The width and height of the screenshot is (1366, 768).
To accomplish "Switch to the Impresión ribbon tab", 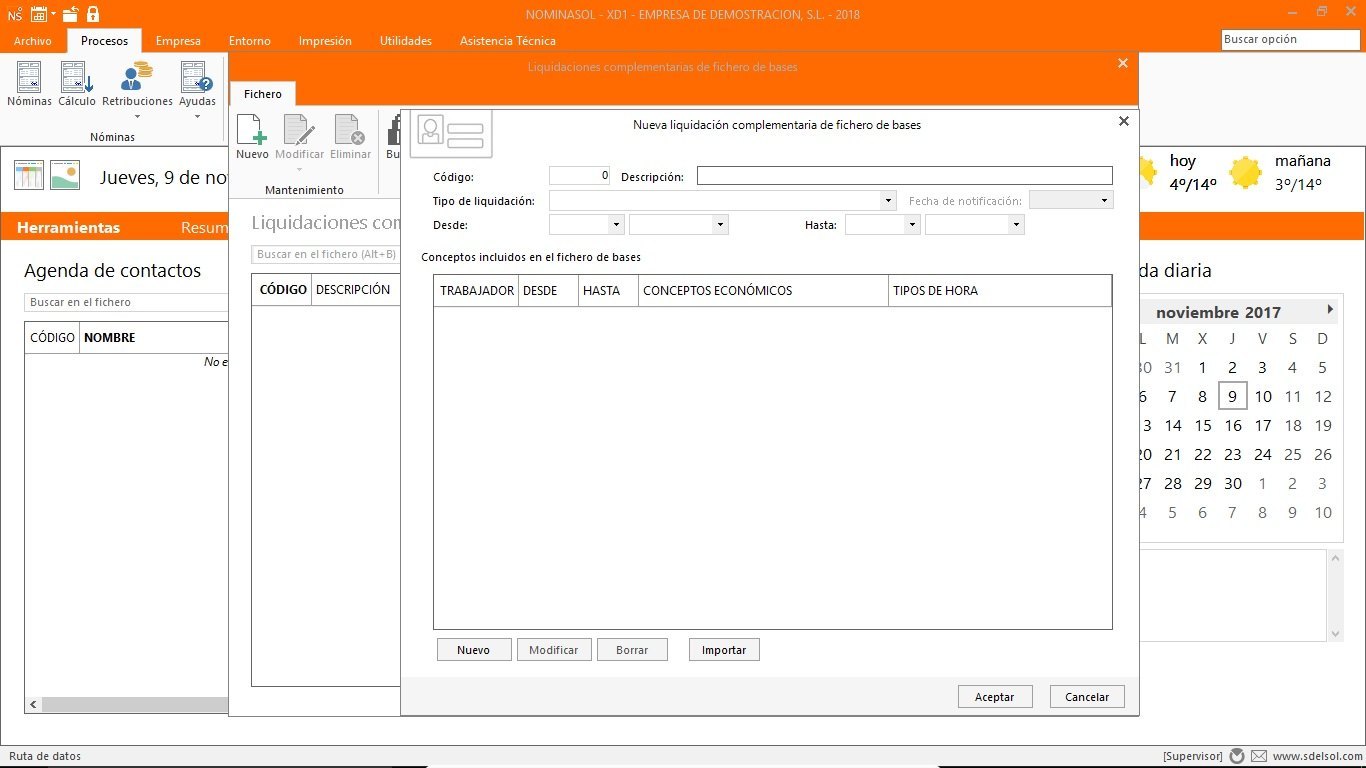I will 325,41.
